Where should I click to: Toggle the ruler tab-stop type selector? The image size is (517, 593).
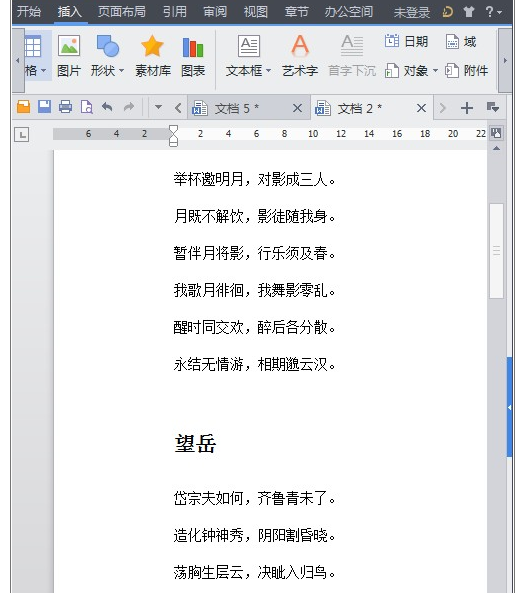click(22, 135)
